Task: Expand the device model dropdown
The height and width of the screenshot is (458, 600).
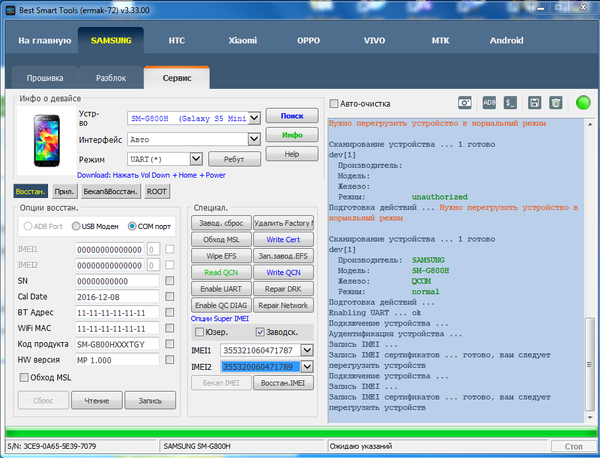Action: pyautogui.click(x=254, y=118)
